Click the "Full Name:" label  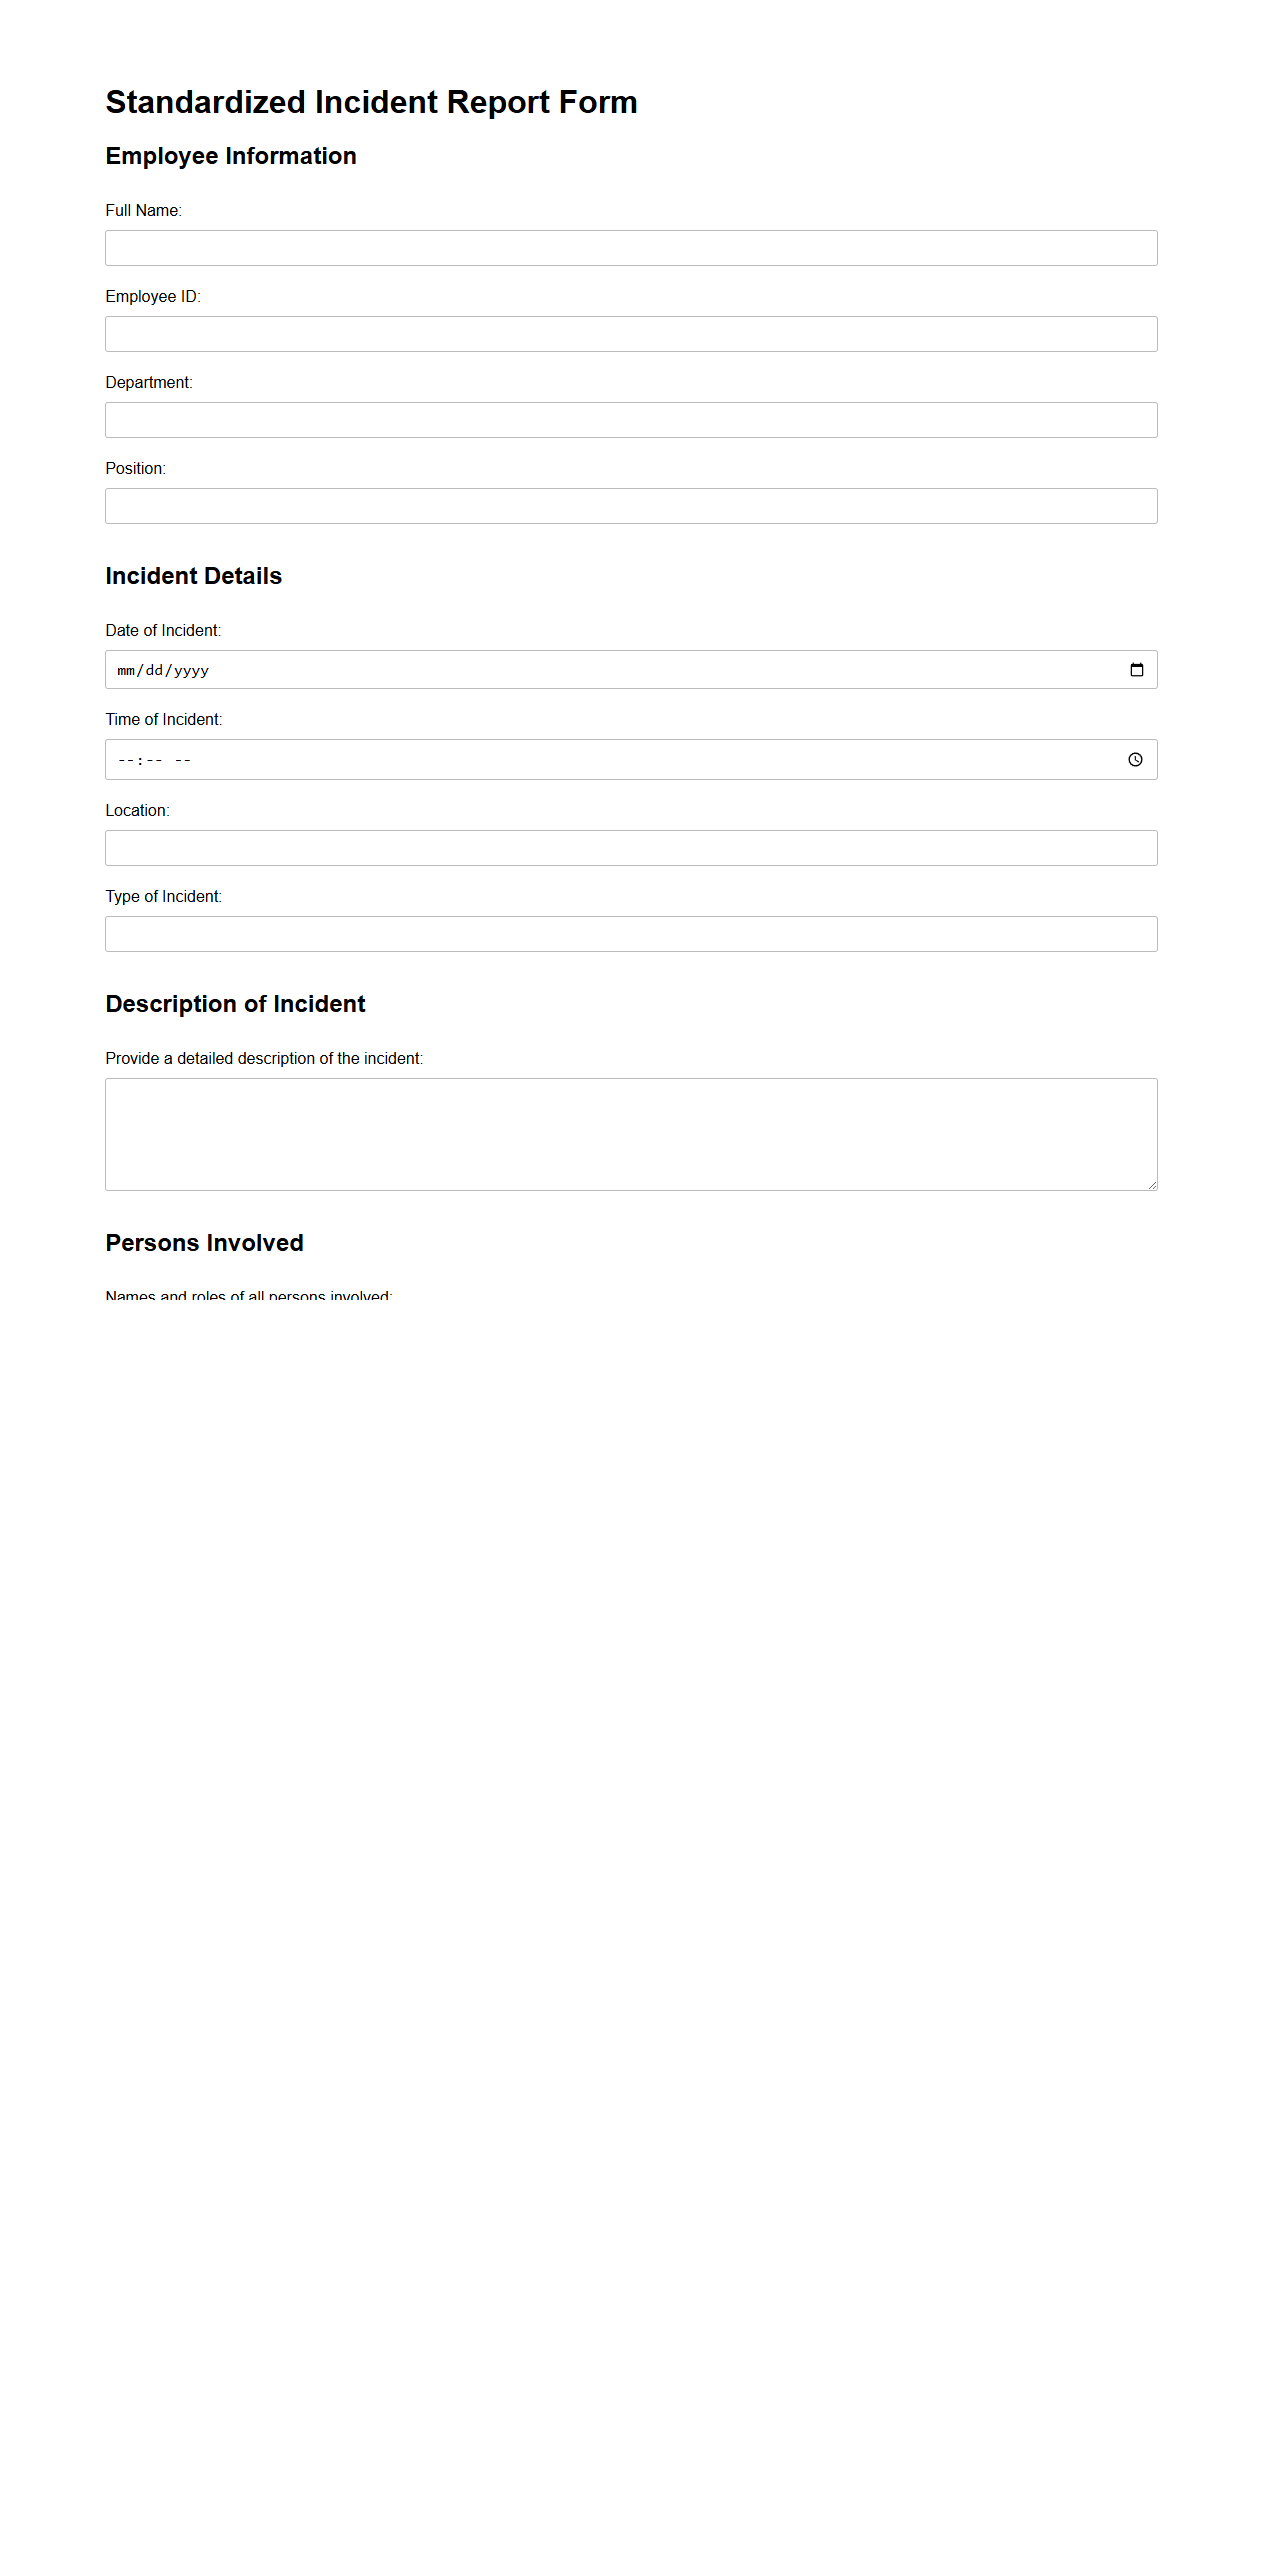pyautogui.click(x=143, y=210)
